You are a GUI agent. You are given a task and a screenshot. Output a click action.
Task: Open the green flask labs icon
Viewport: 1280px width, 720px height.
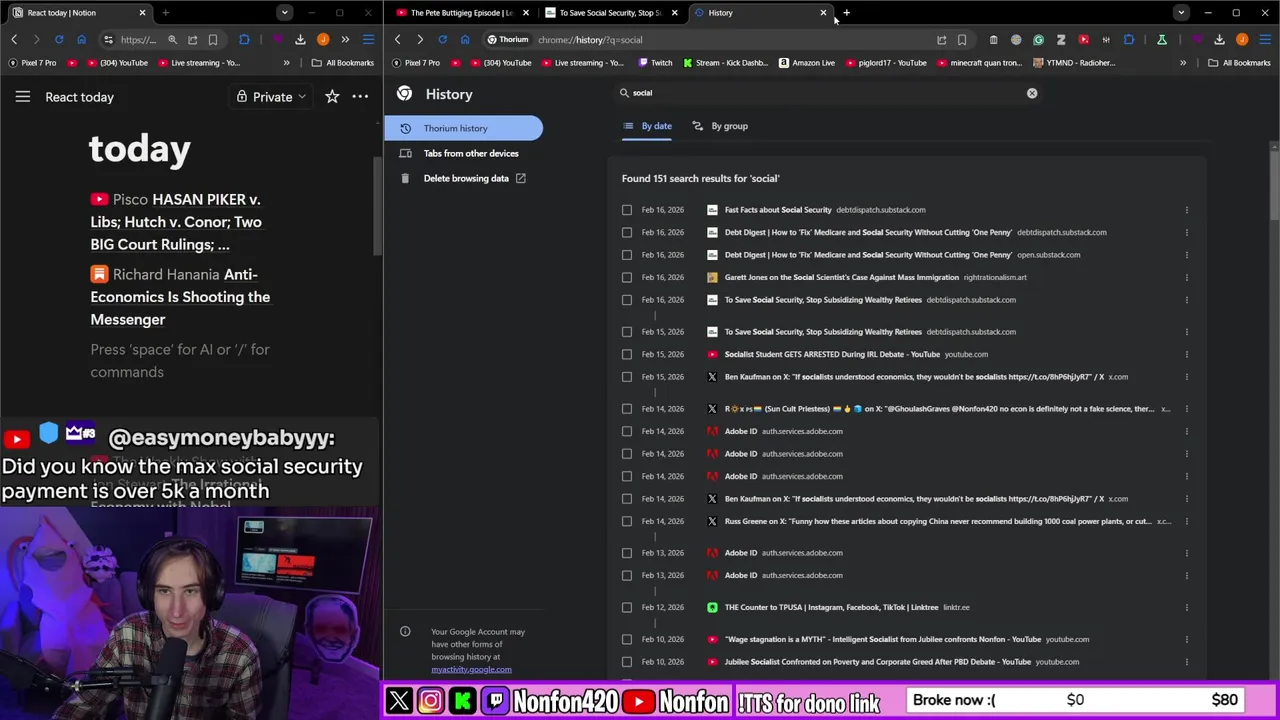(x=1162, y=40)
